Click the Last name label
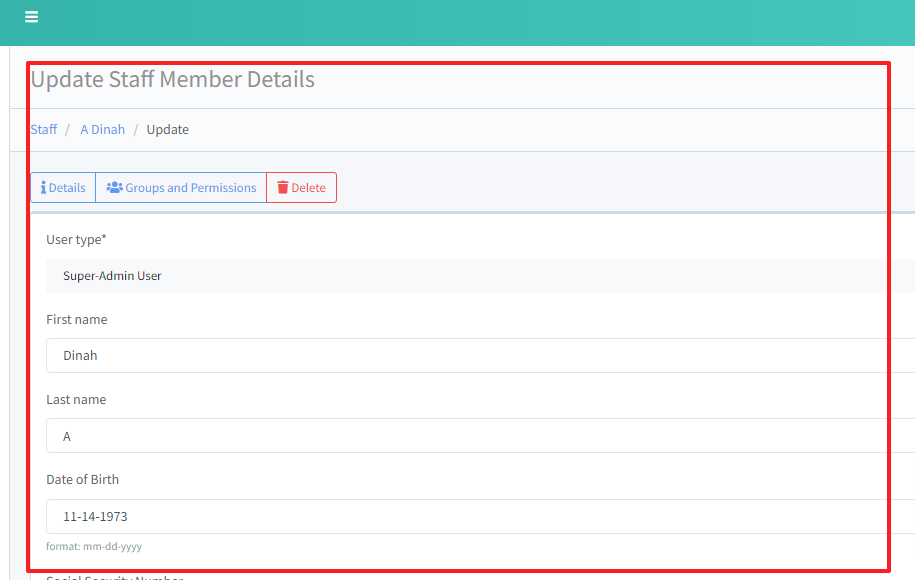This screenshot has height=580, width=915. (76, 400)
